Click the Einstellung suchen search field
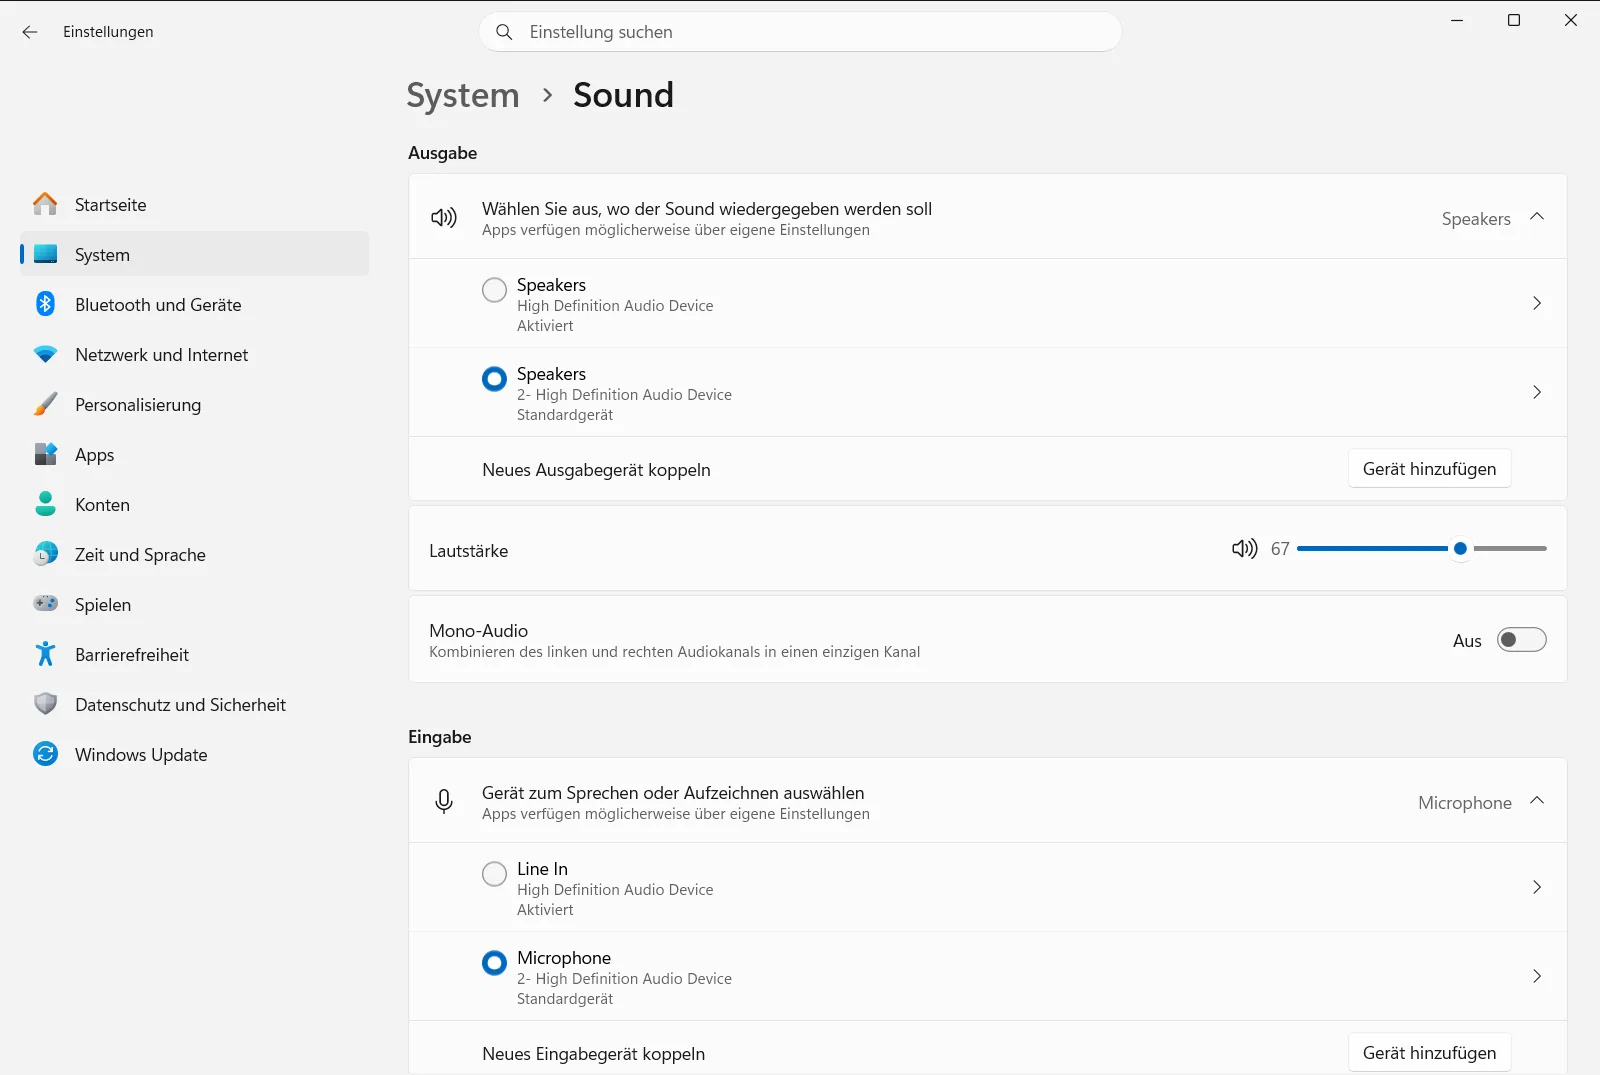The height and width of the screenshot is (1075, 1600). 800,32
